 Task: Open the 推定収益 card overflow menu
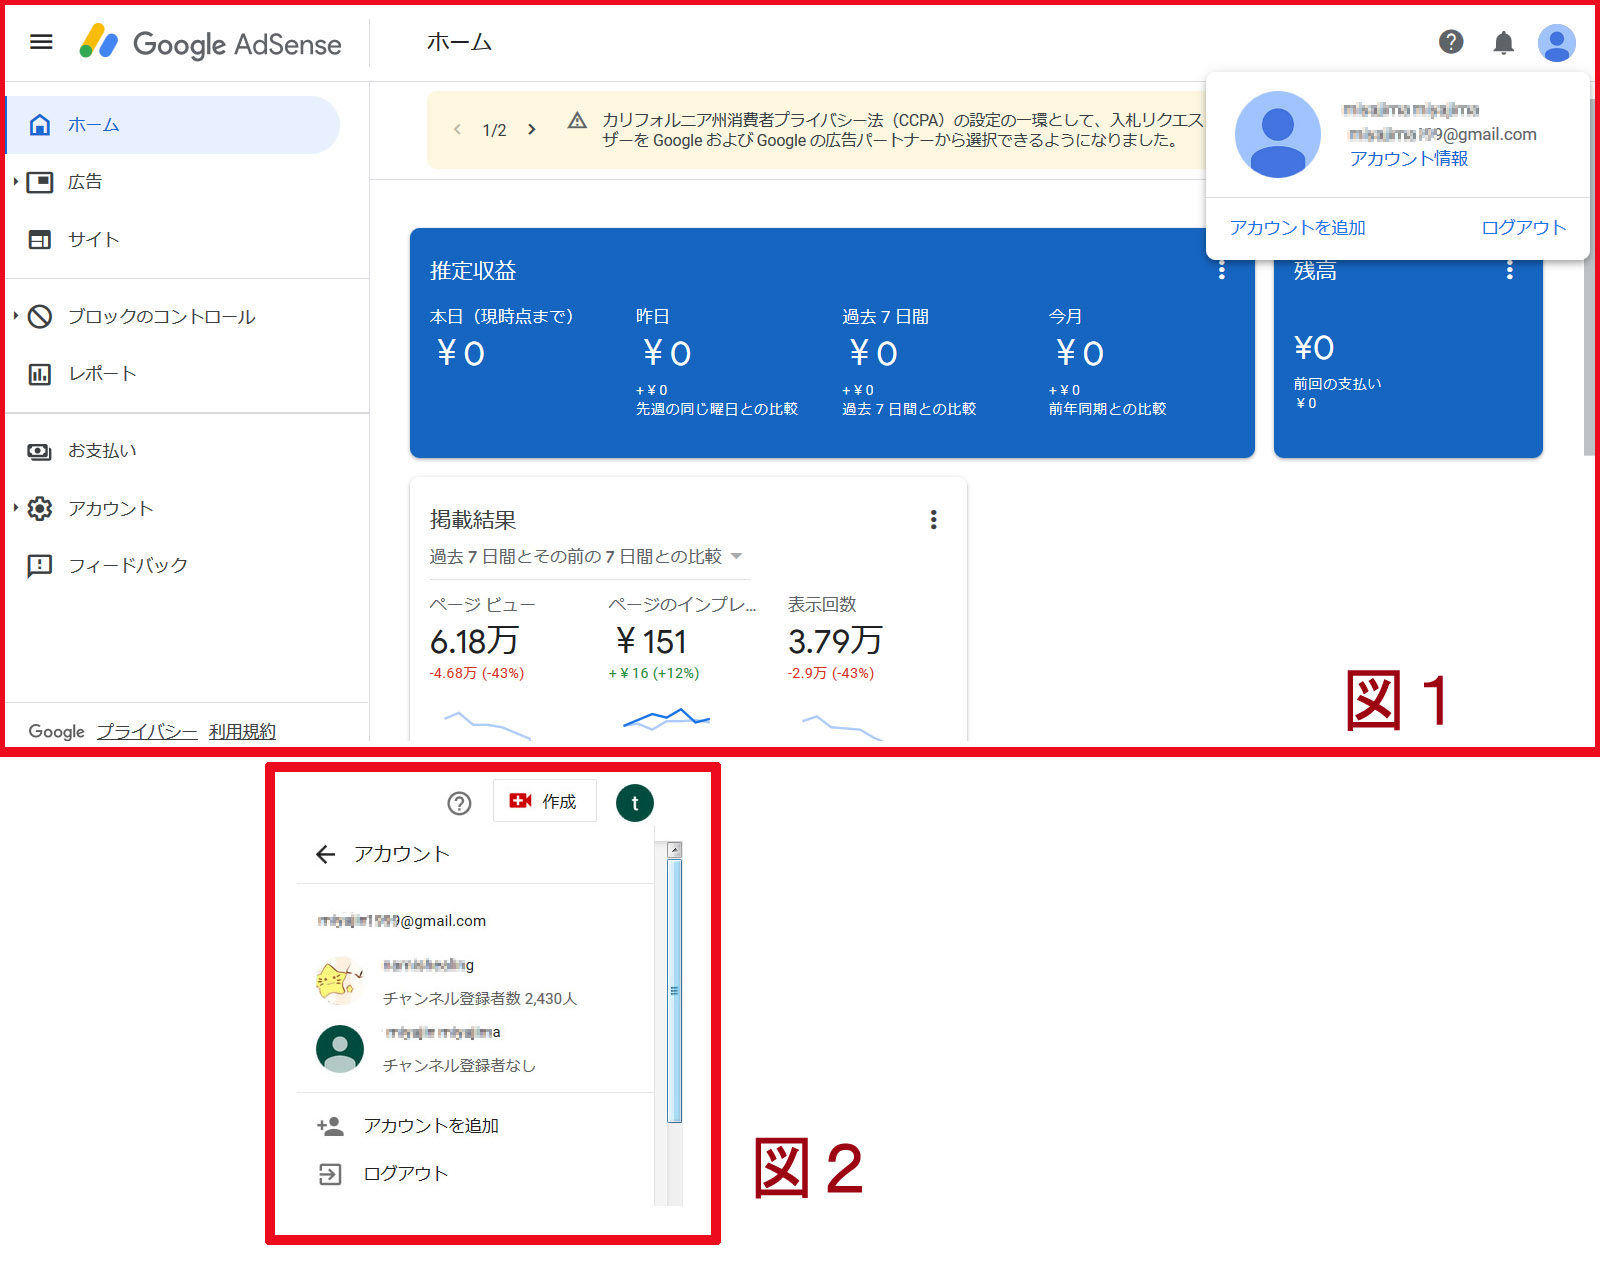(1221, 270)
